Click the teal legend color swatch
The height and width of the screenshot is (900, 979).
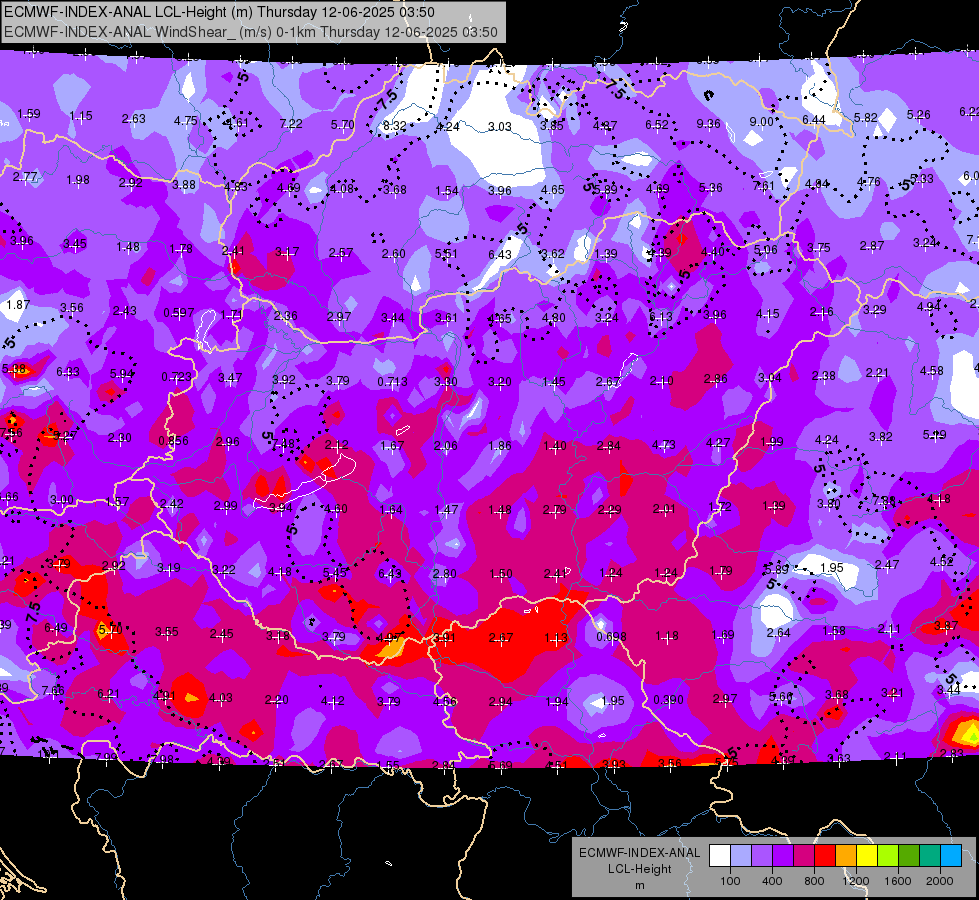930,856
